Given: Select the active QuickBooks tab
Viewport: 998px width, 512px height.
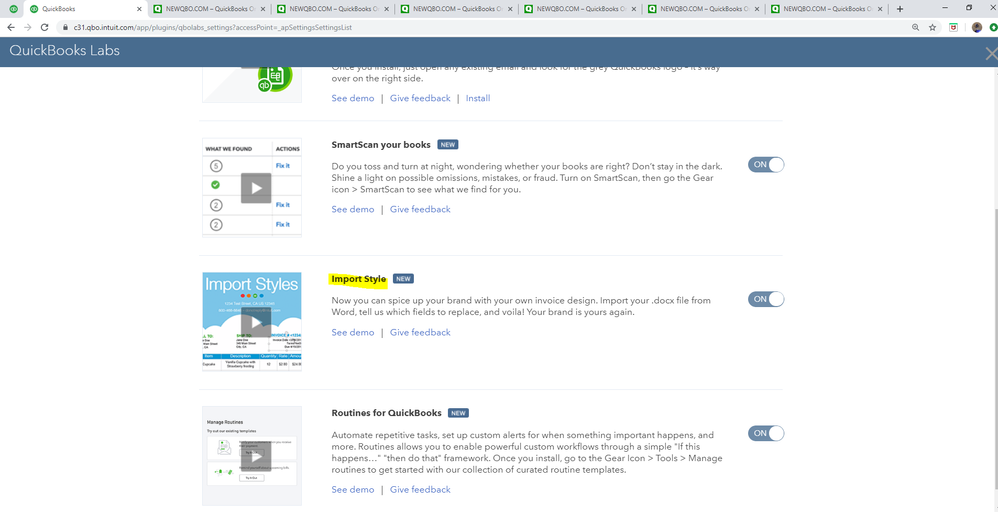Looking at the screenshot, I should pyautogui.click(x=85, y=9).
